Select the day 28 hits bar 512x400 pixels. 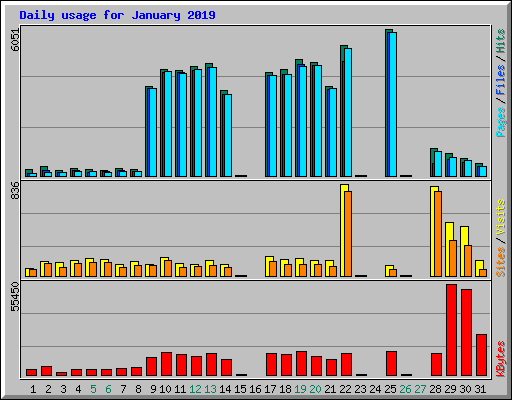[432, 162]
